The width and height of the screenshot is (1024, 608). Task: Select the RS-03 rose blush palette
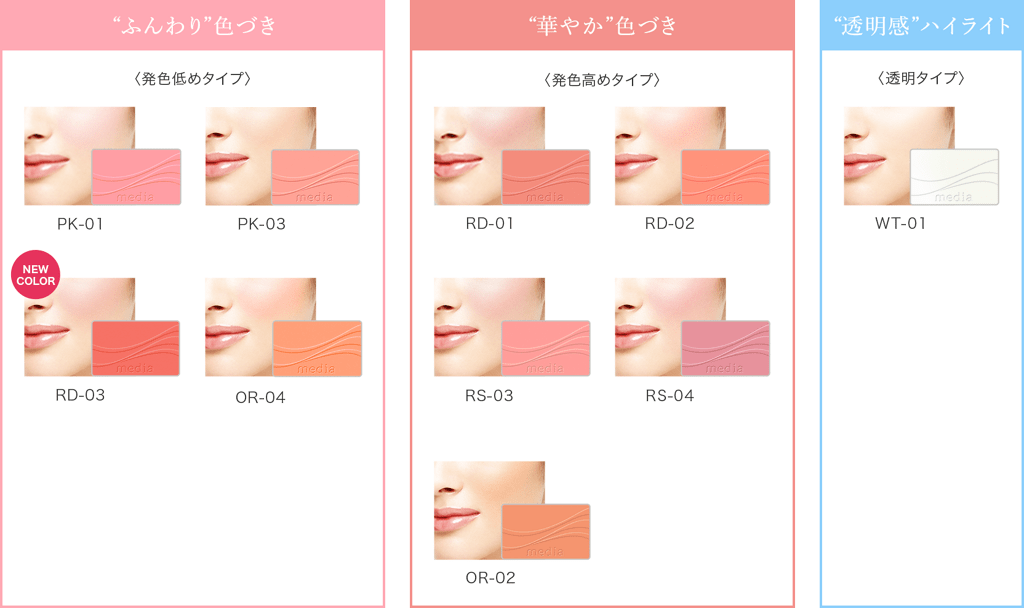[x=546, y=348]
